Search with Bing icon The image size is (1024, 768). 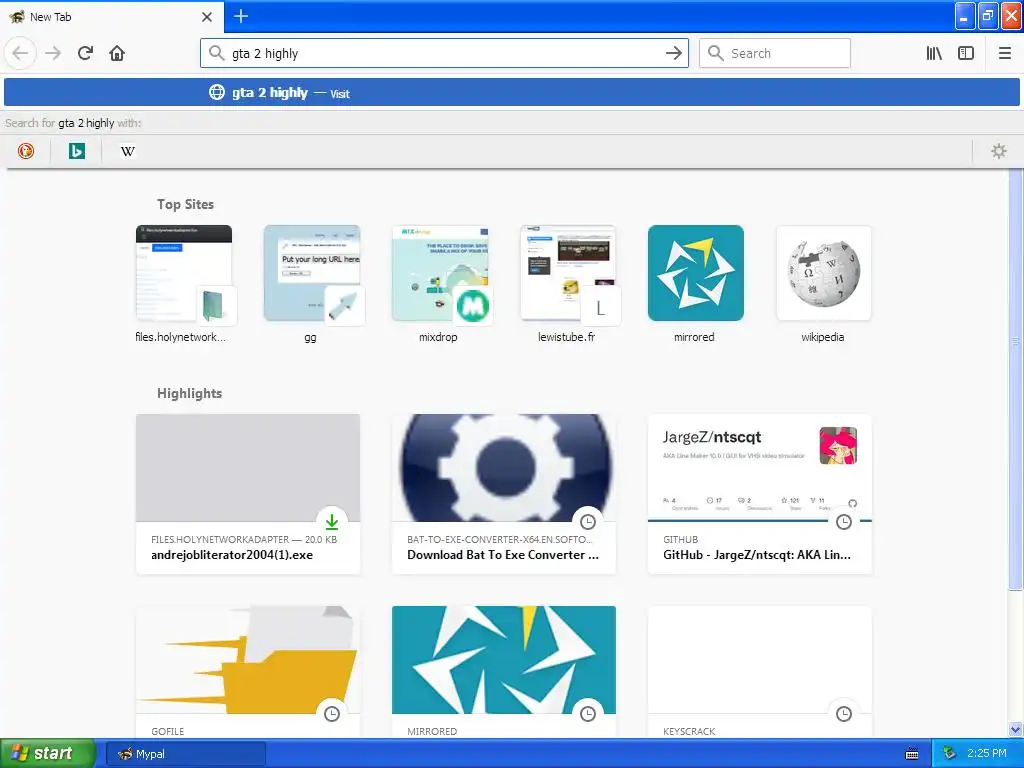pos(76,152)
